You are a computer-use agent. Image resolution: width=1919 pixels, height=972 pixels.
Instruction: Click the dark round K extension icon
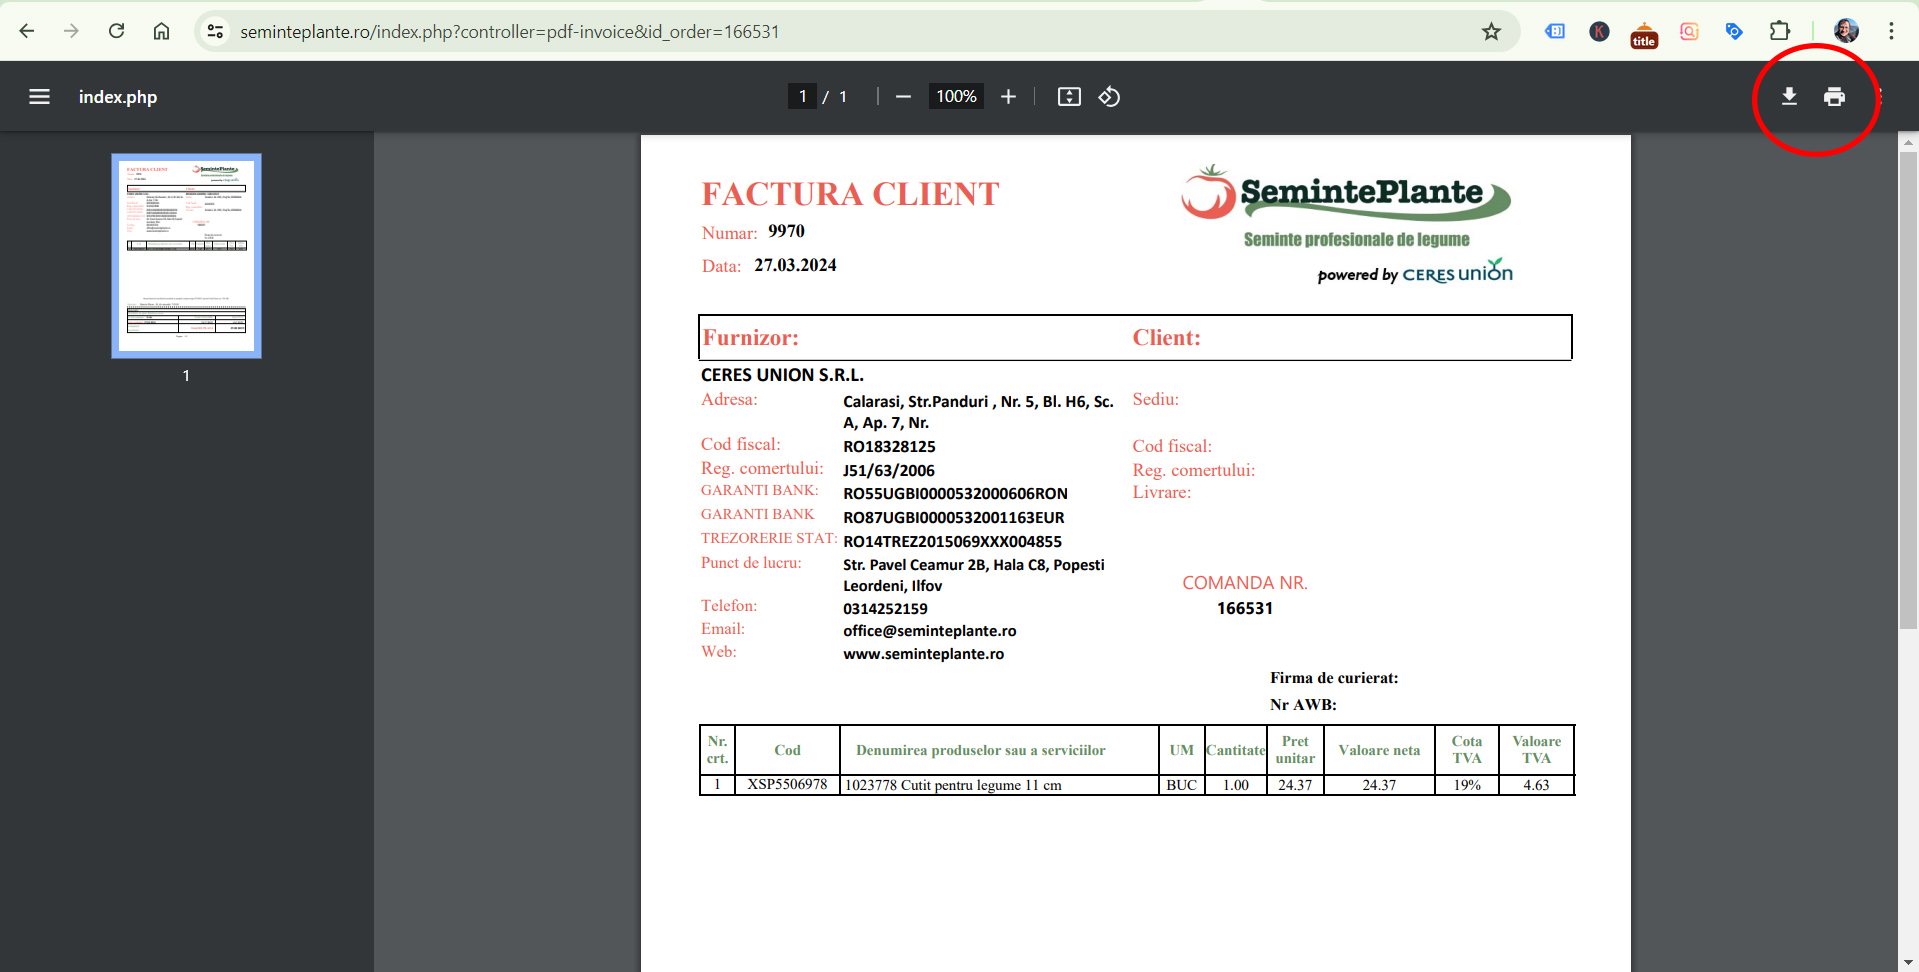pyautogui.click(x=1599, y=31)
